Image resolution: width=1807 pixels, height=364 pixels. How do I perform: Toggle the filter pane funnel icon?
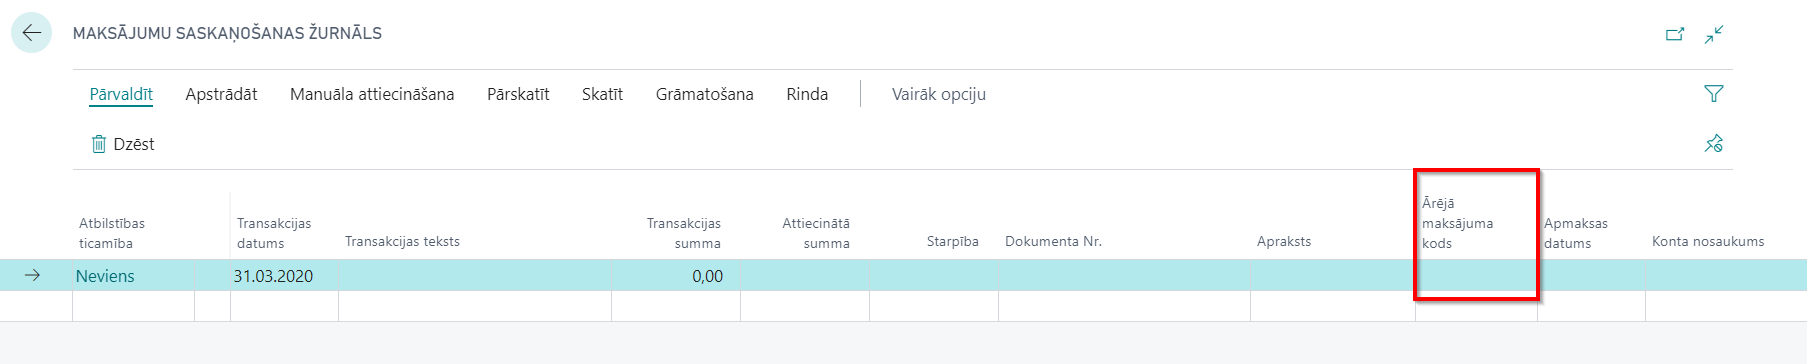coord(1714,93)
